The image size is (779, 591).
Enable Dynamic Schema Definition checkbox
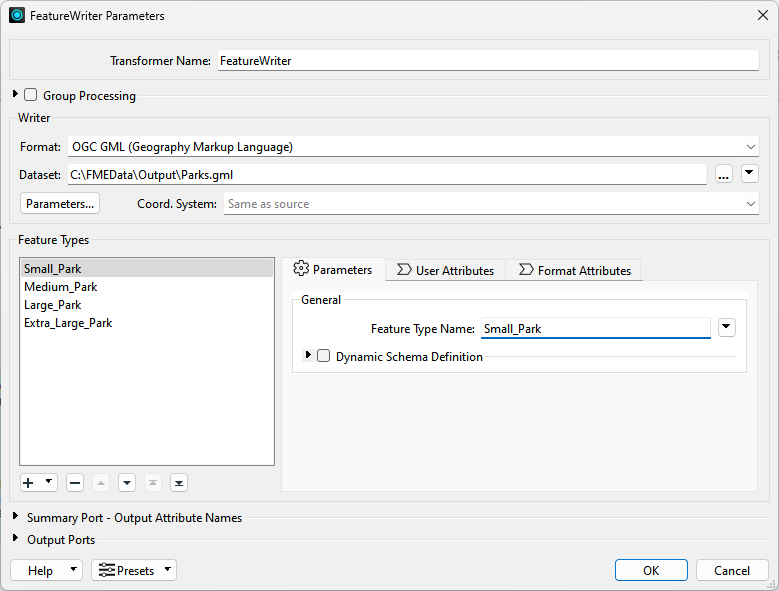(323, 356)
